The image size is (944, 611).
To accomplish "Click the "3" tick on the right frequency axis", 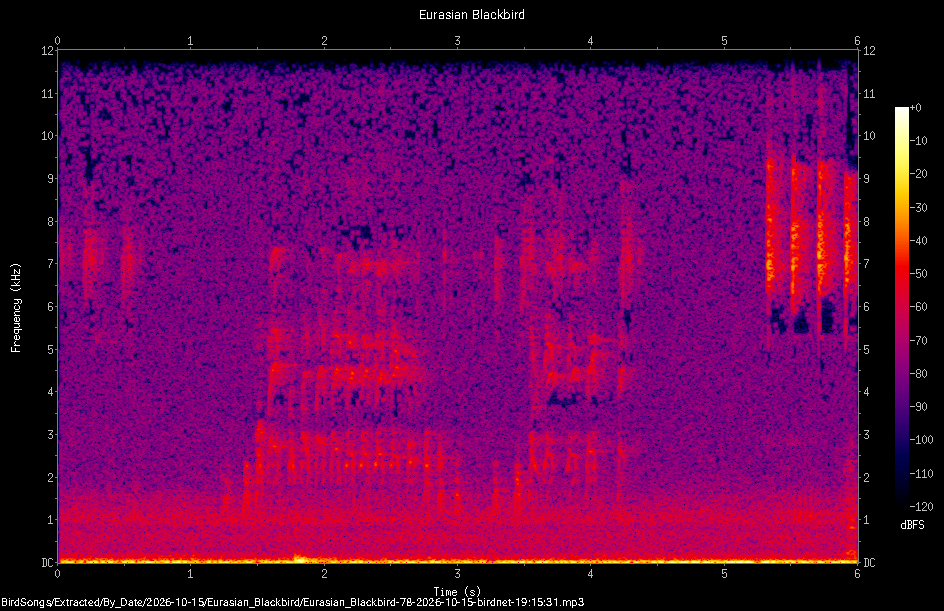I will click(866, 435).
